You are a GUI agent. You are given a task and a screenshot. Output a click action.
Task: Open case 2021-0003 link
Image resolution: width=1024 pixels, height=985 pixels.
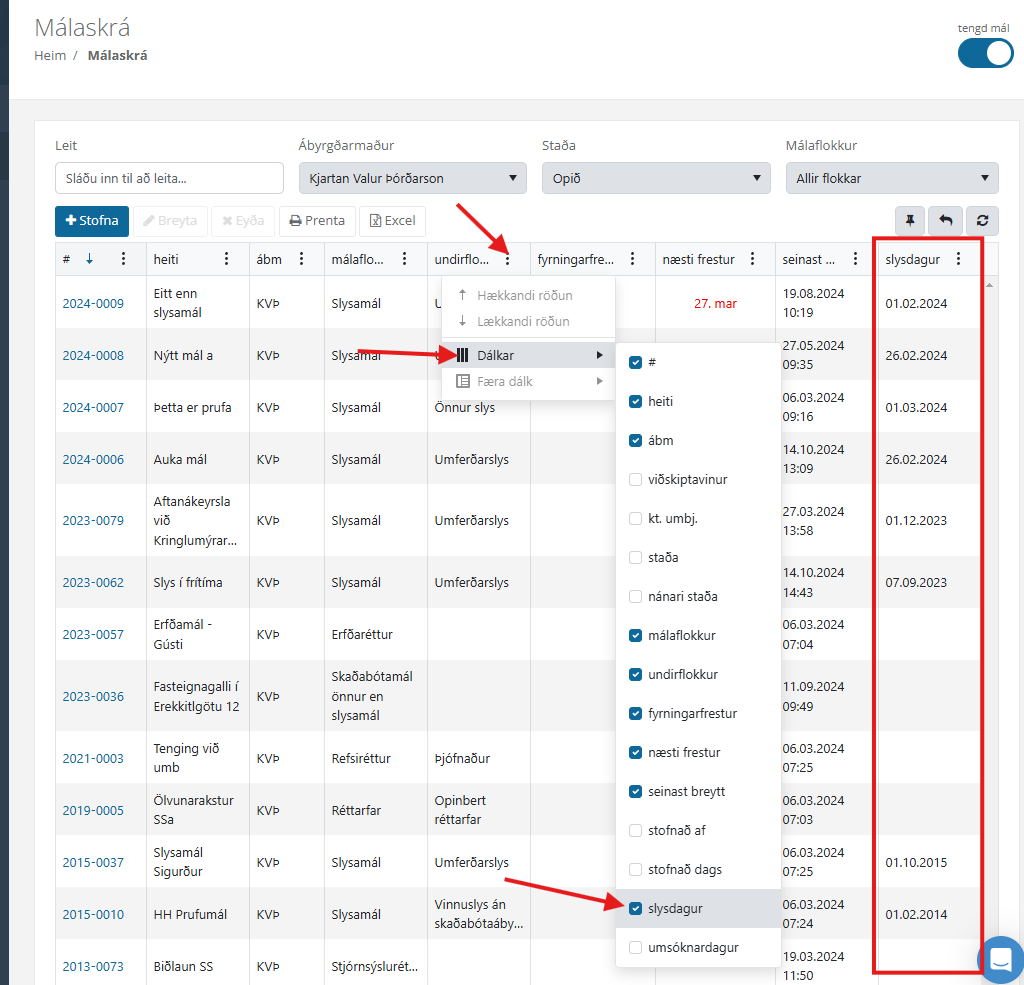pyautogui.click(x=93, y=758)
